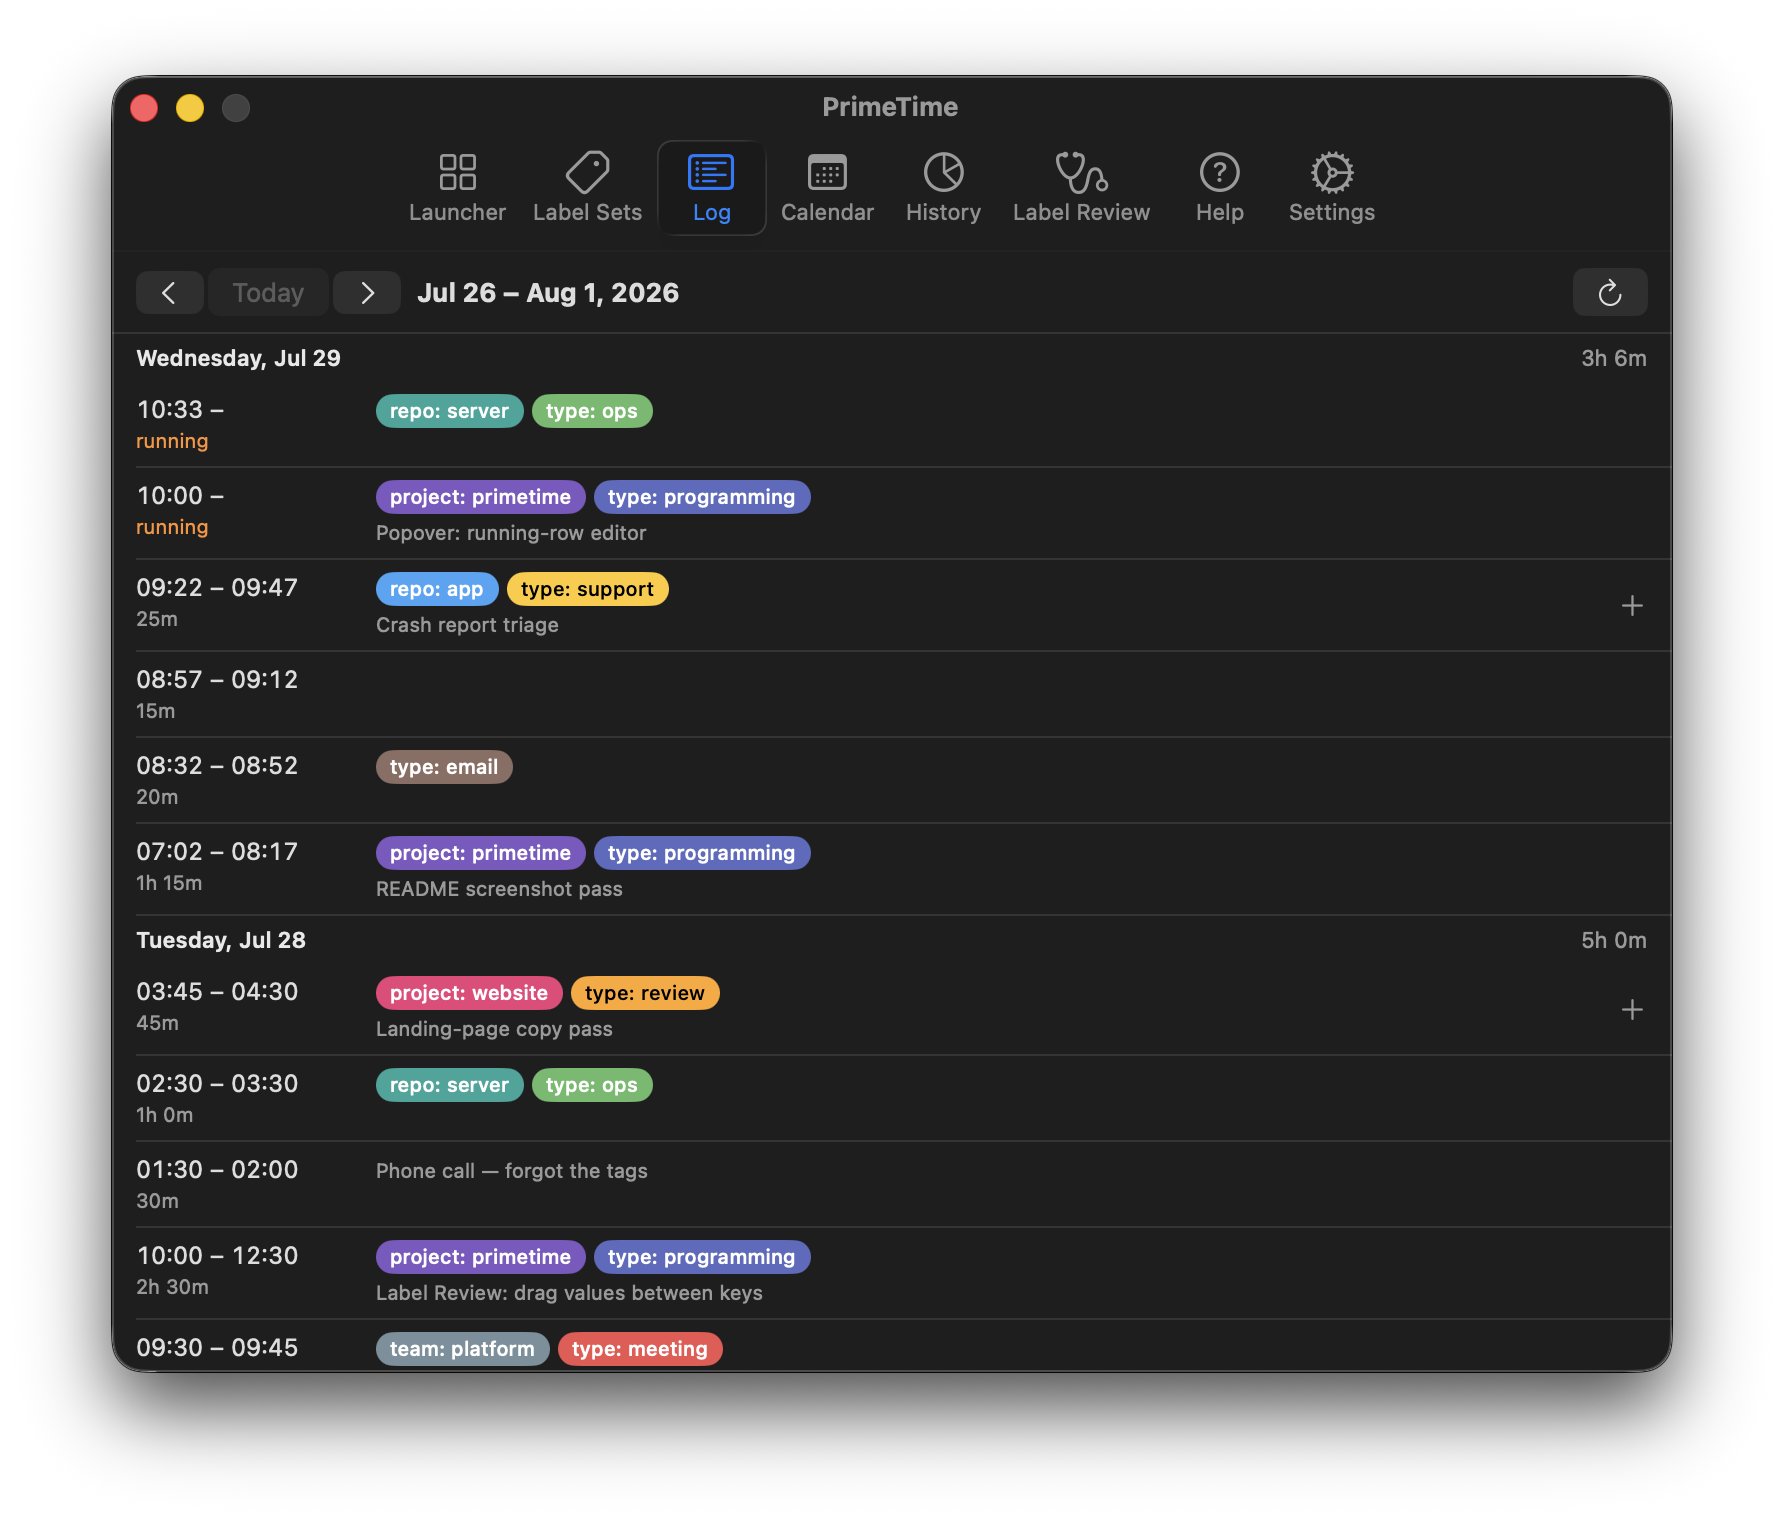Image resolution: width=1784 pixels, height=1520 pixels.
Task: Click Tuesday's '5h 0m' total
Action: (x=1613, y=940)
